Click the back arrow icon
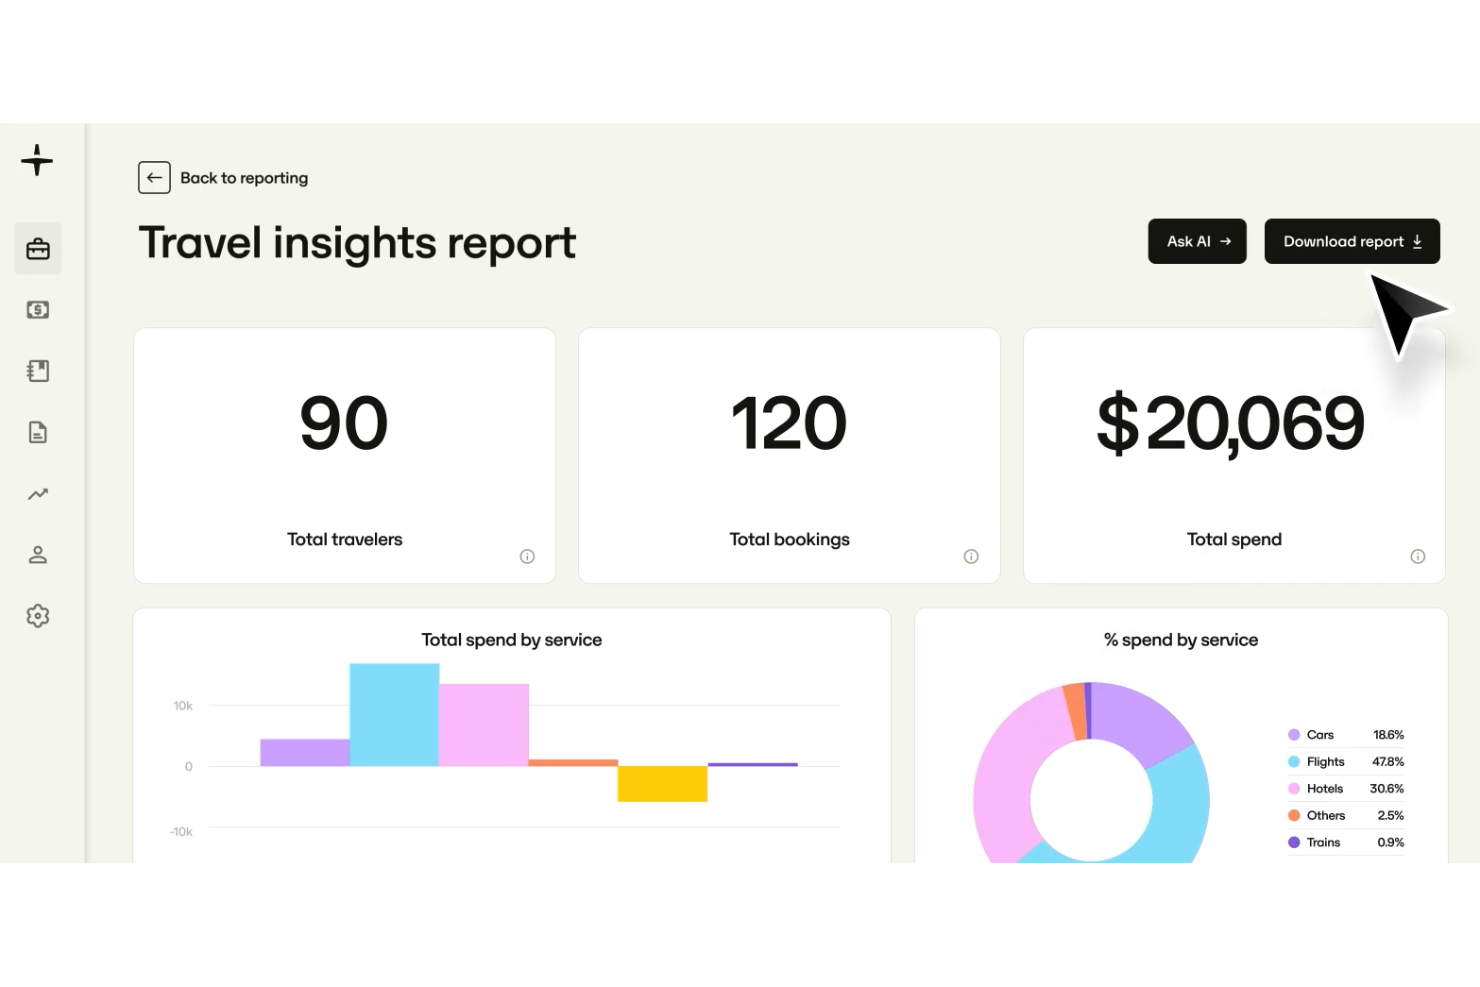The image size is (1480, 987). click(x=154, y=178)
